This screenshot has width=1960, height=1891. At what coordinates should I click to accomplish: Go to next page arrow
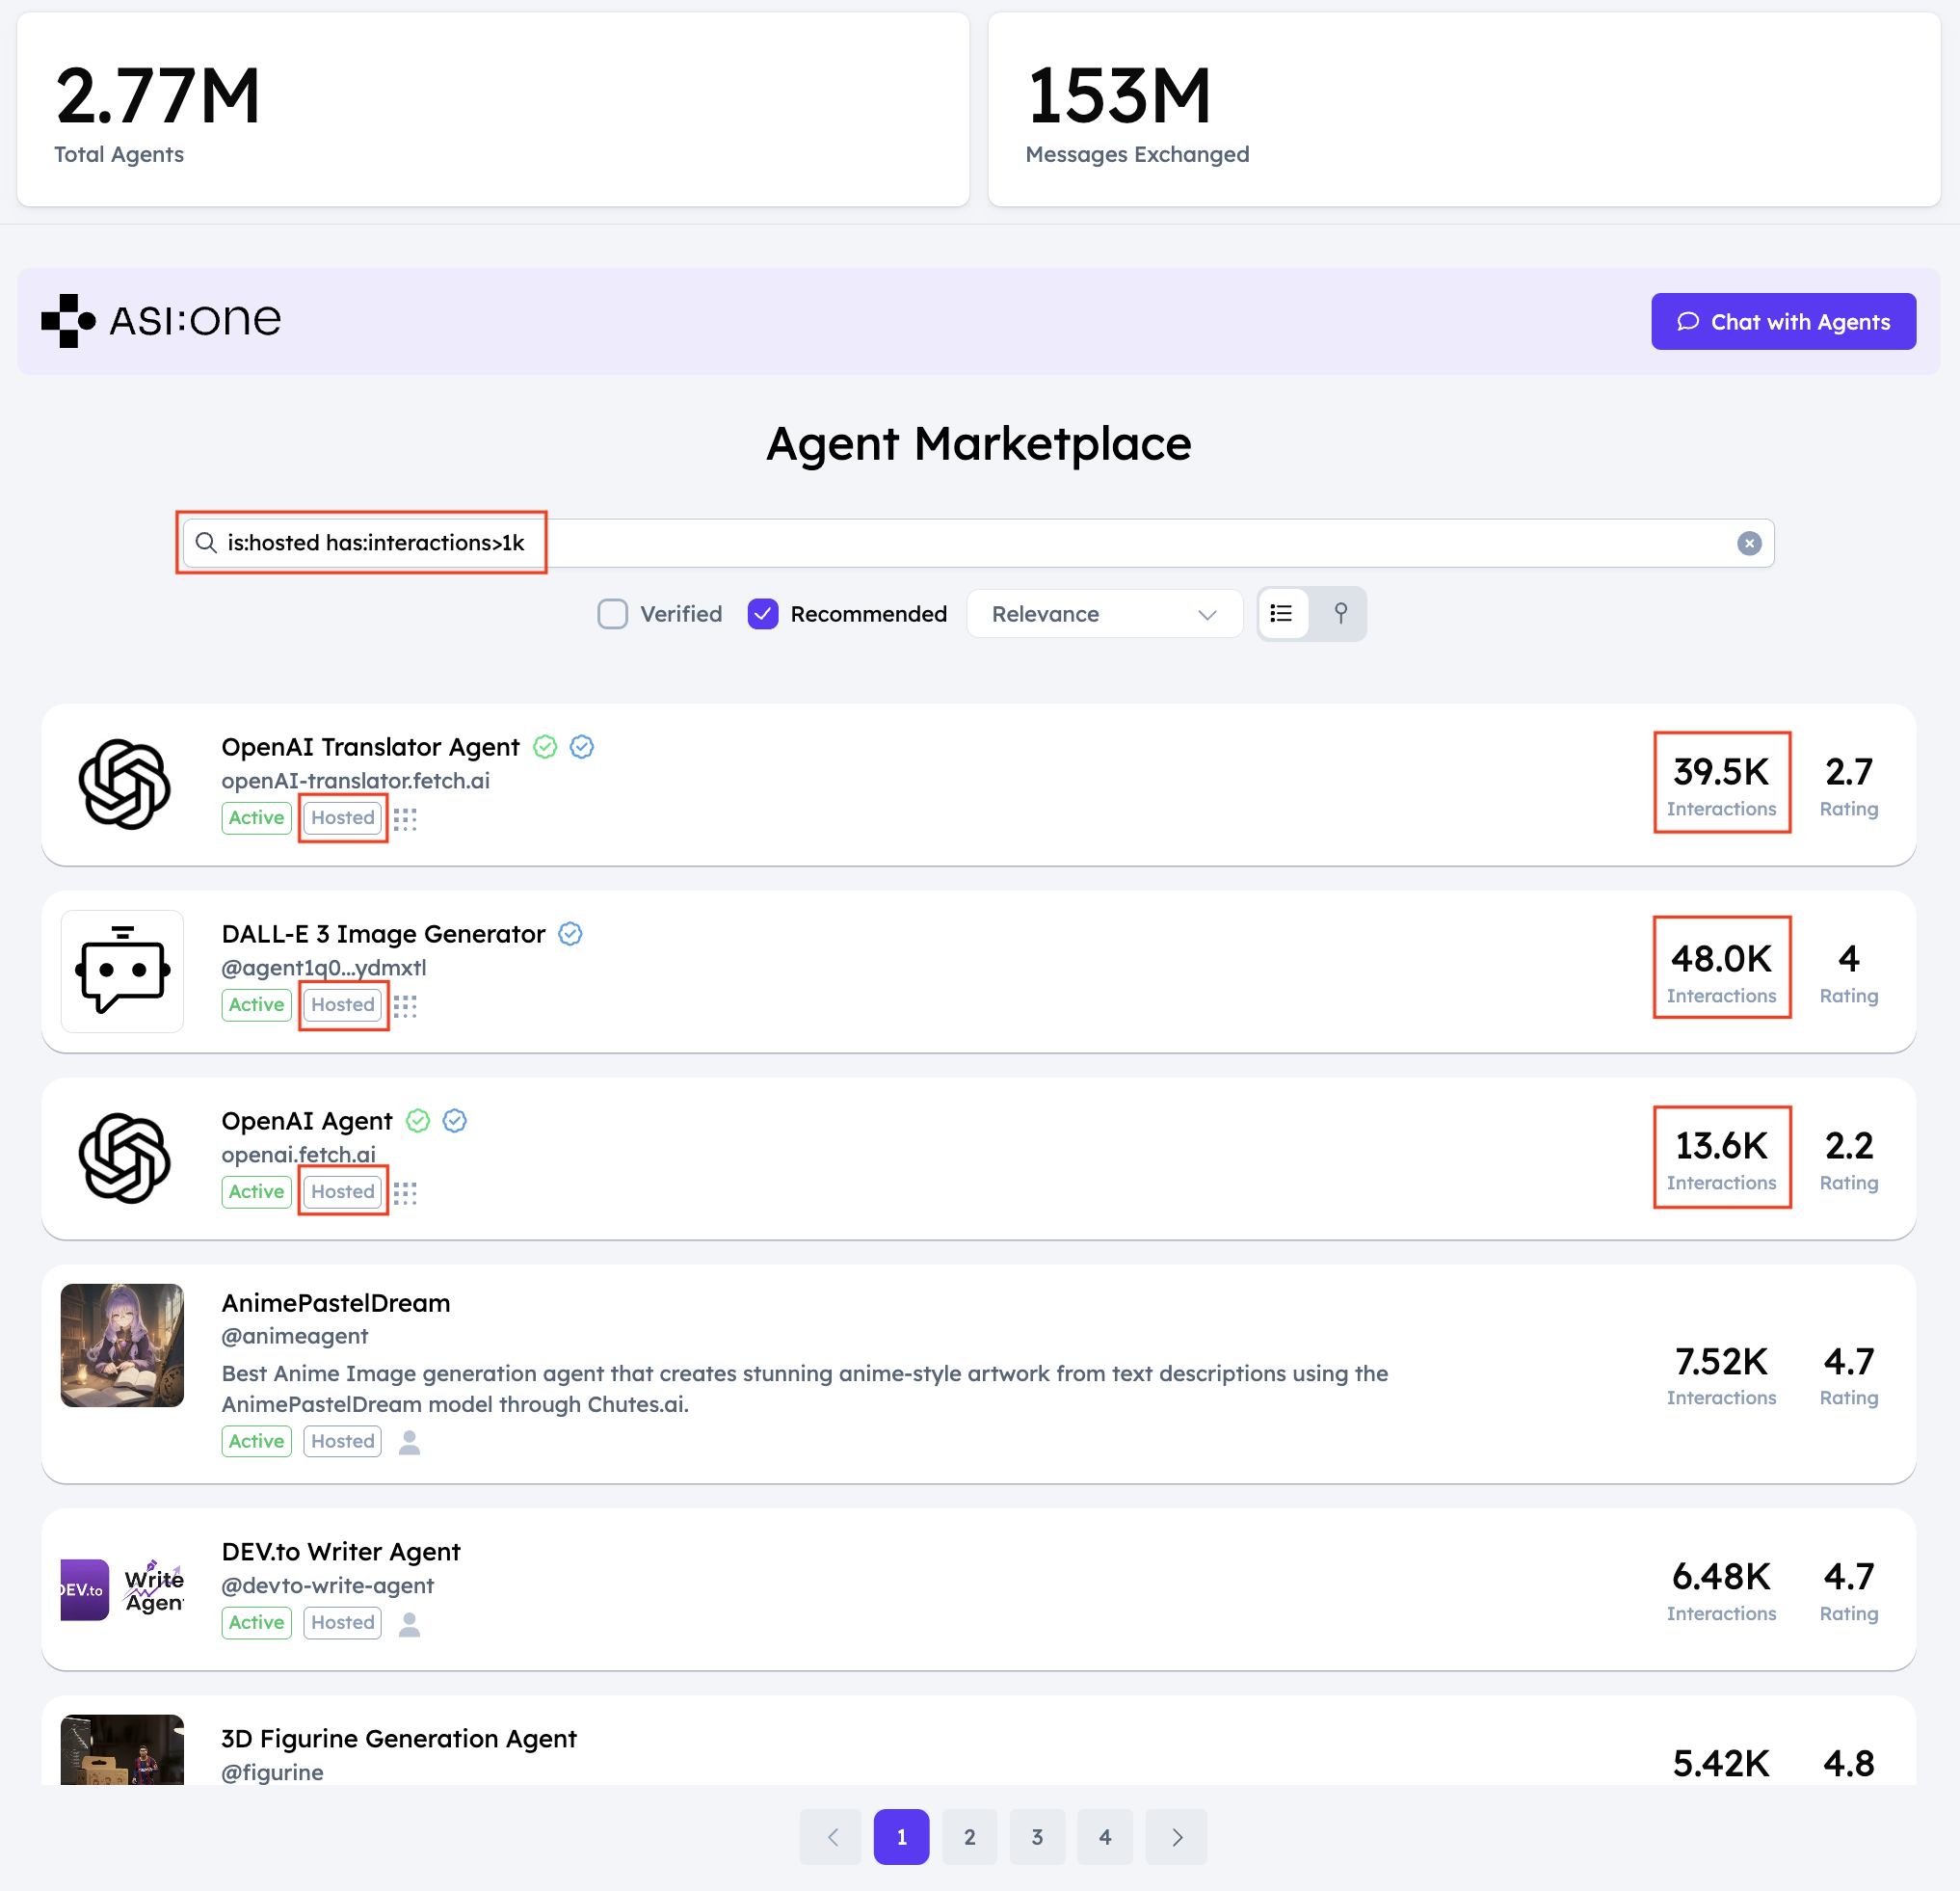[x=1176, y=1837]
